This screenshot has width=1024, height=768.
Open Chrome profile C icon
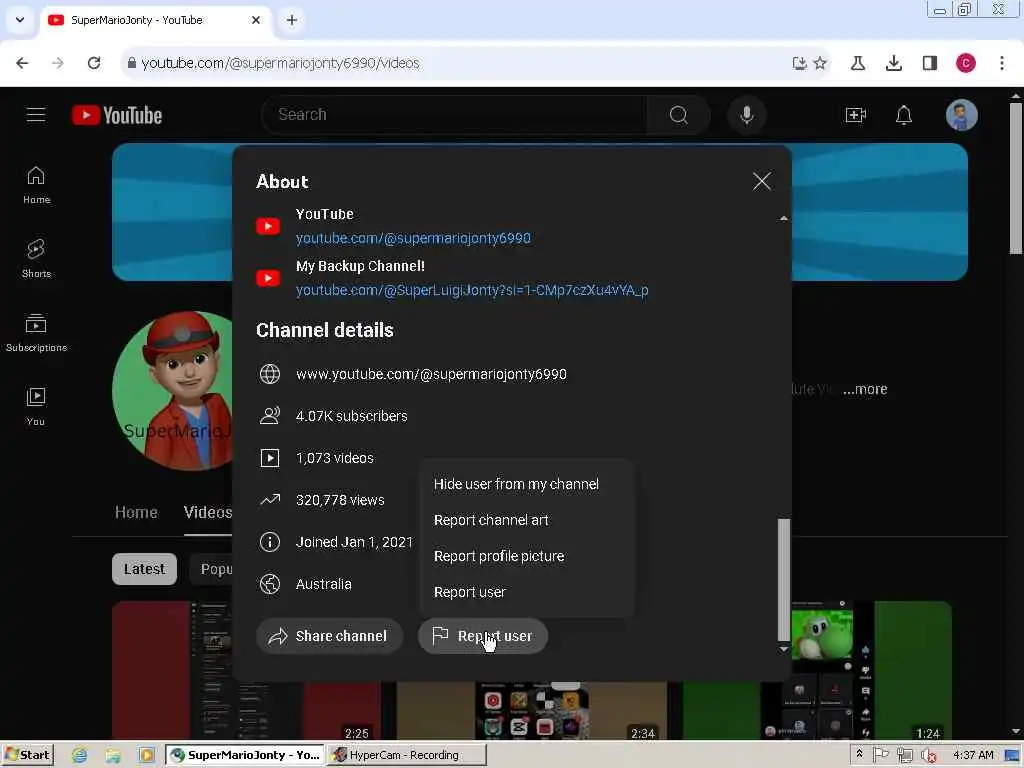tap(965, 63)
